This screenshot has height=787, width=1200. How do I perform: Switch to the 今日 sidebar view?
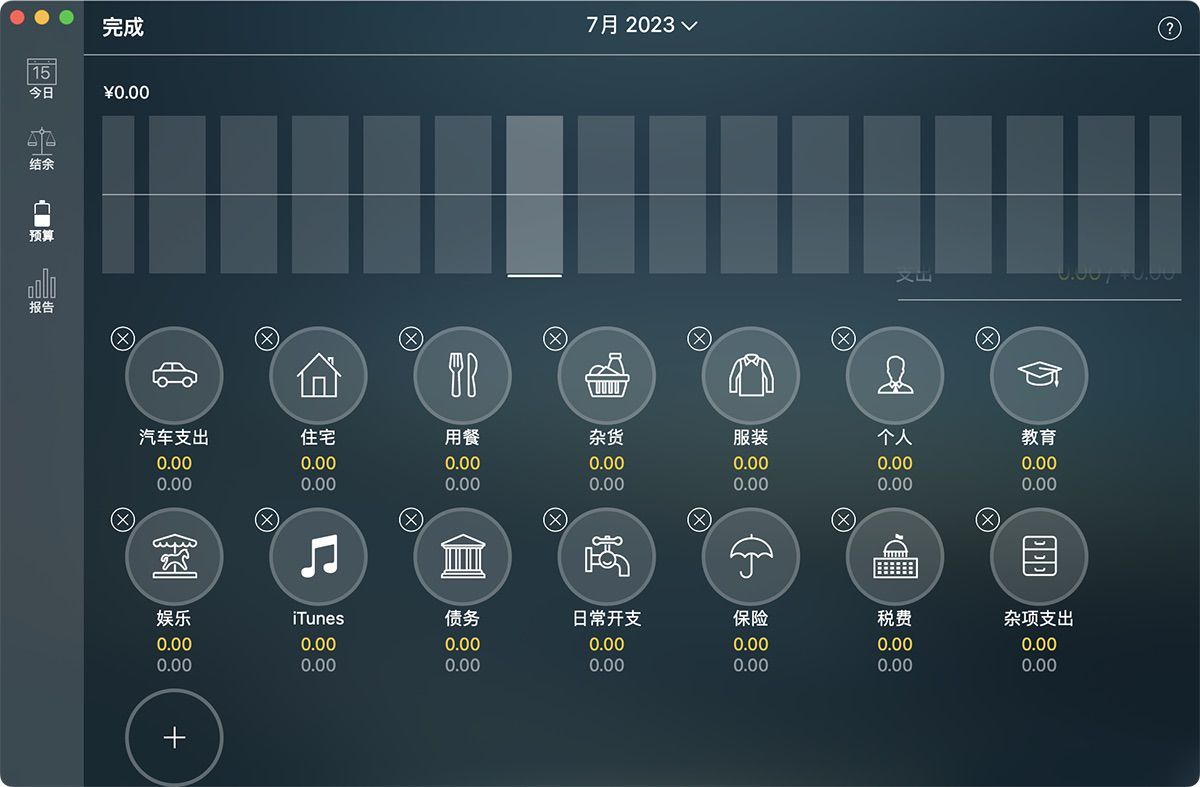click(x=40, y=78)
